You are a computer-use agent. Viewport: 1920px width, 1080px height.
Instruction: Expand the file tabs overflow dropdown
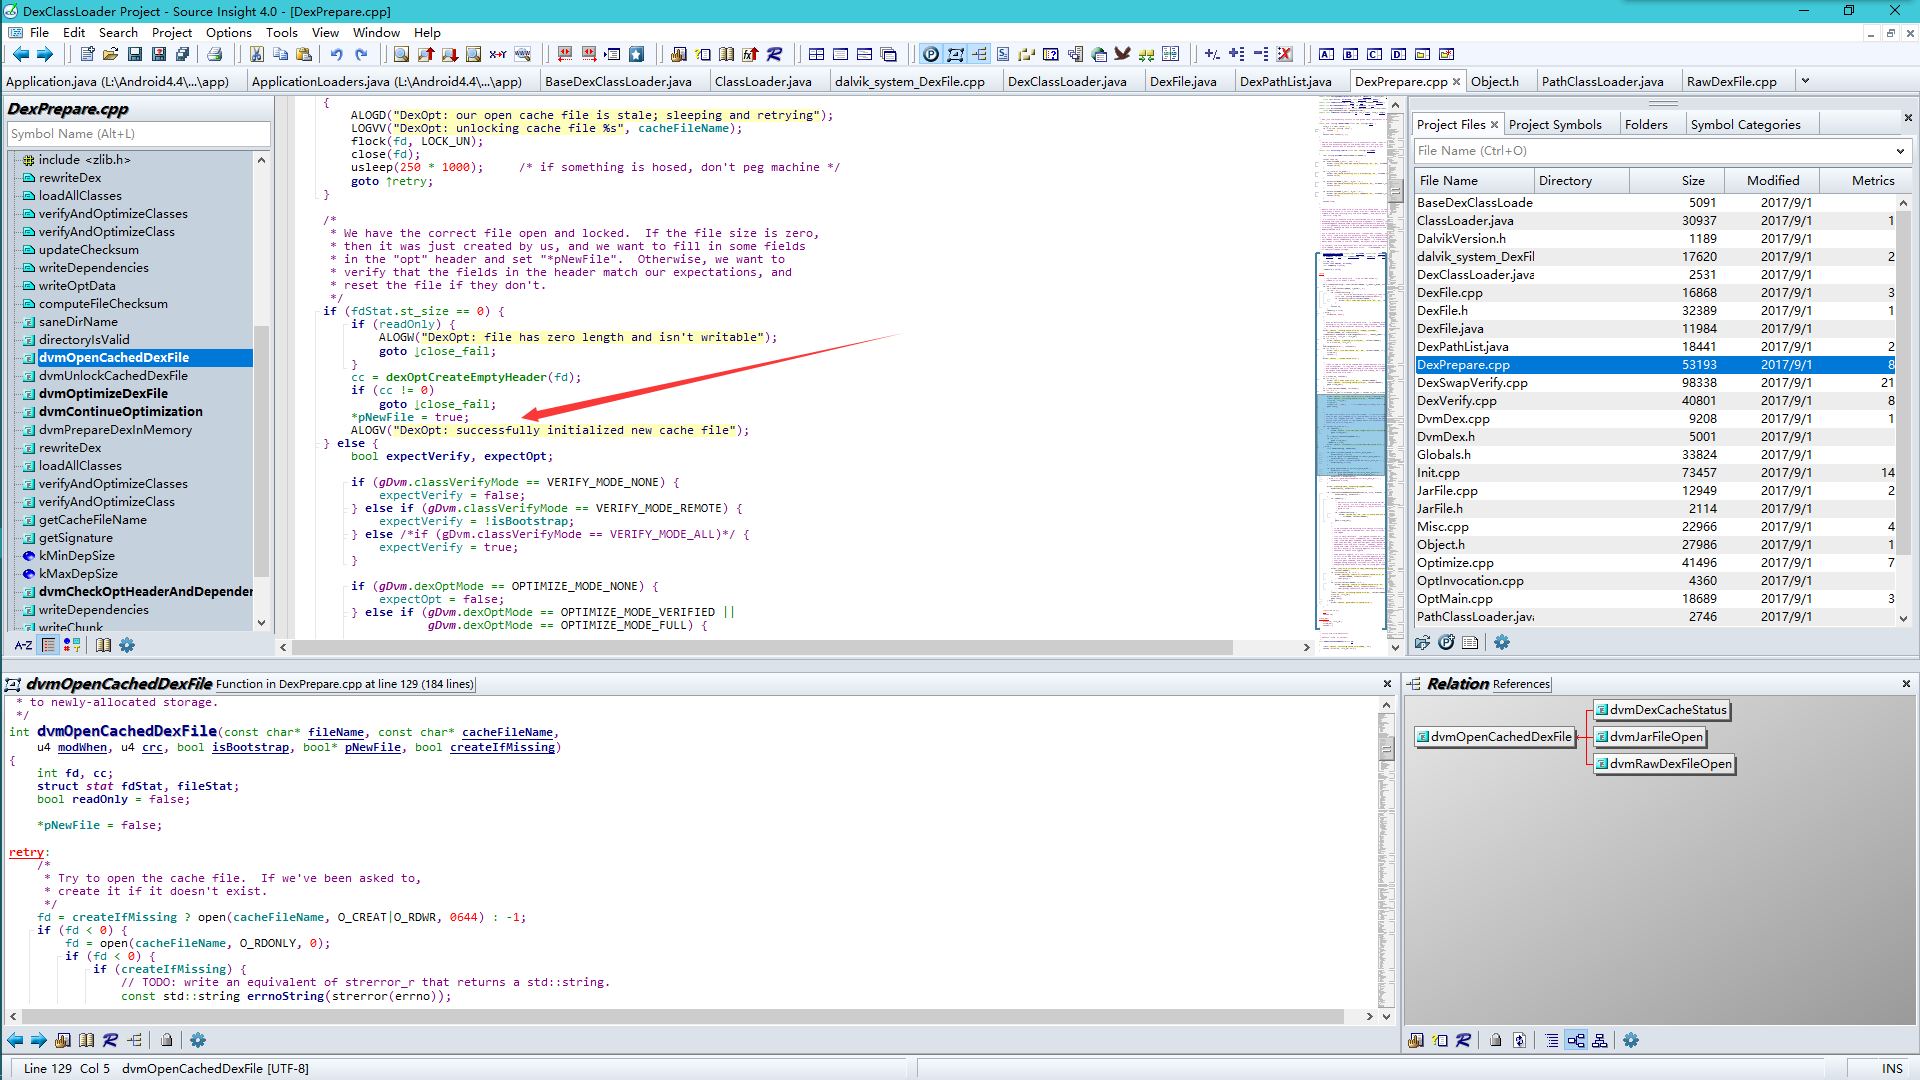click(x=1805, y=80)
